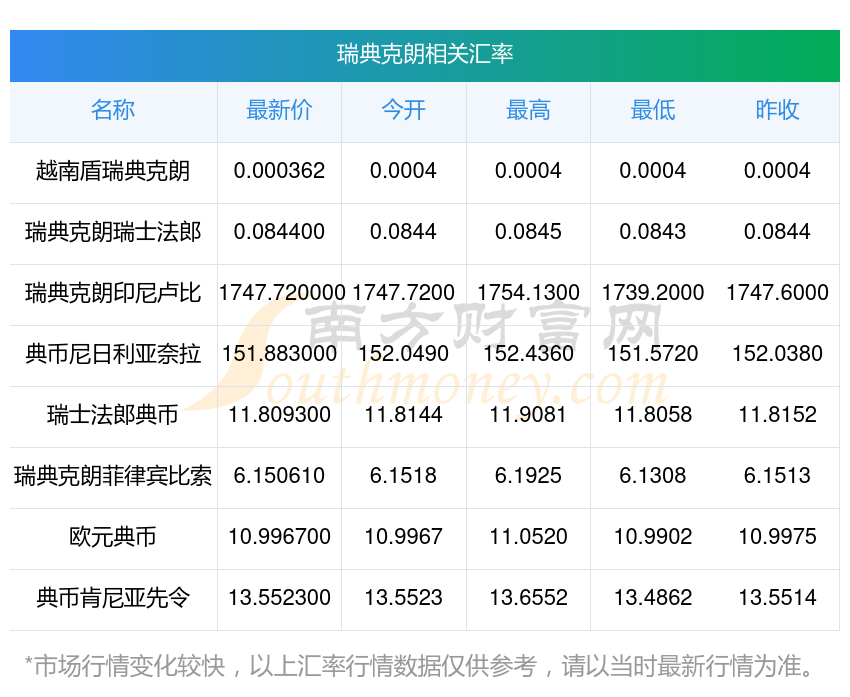Image resolution: width=850 pixels, height=697 pixels.
Task: Select the 名称 column header
Action: 113,111
